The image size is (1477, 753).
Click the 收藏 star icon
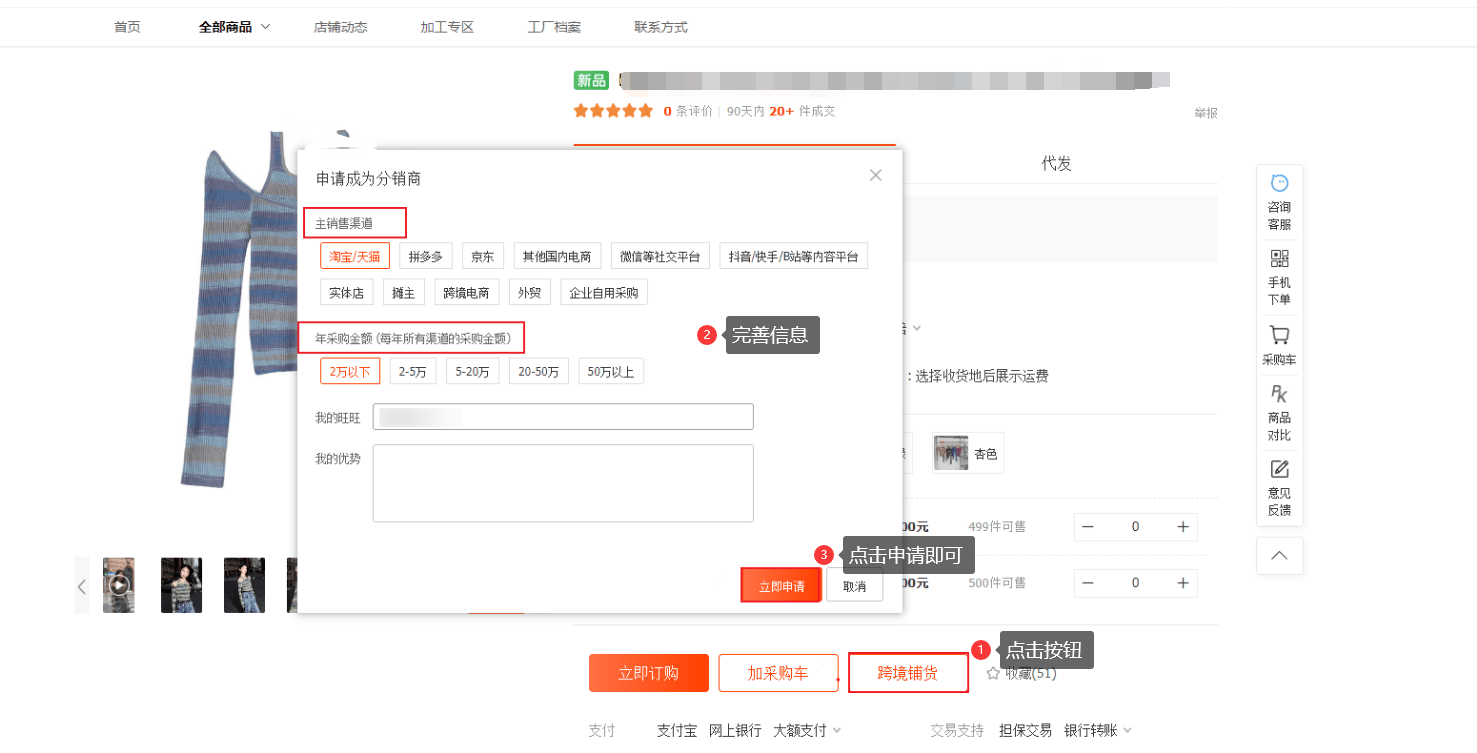[x=993, y=673]
